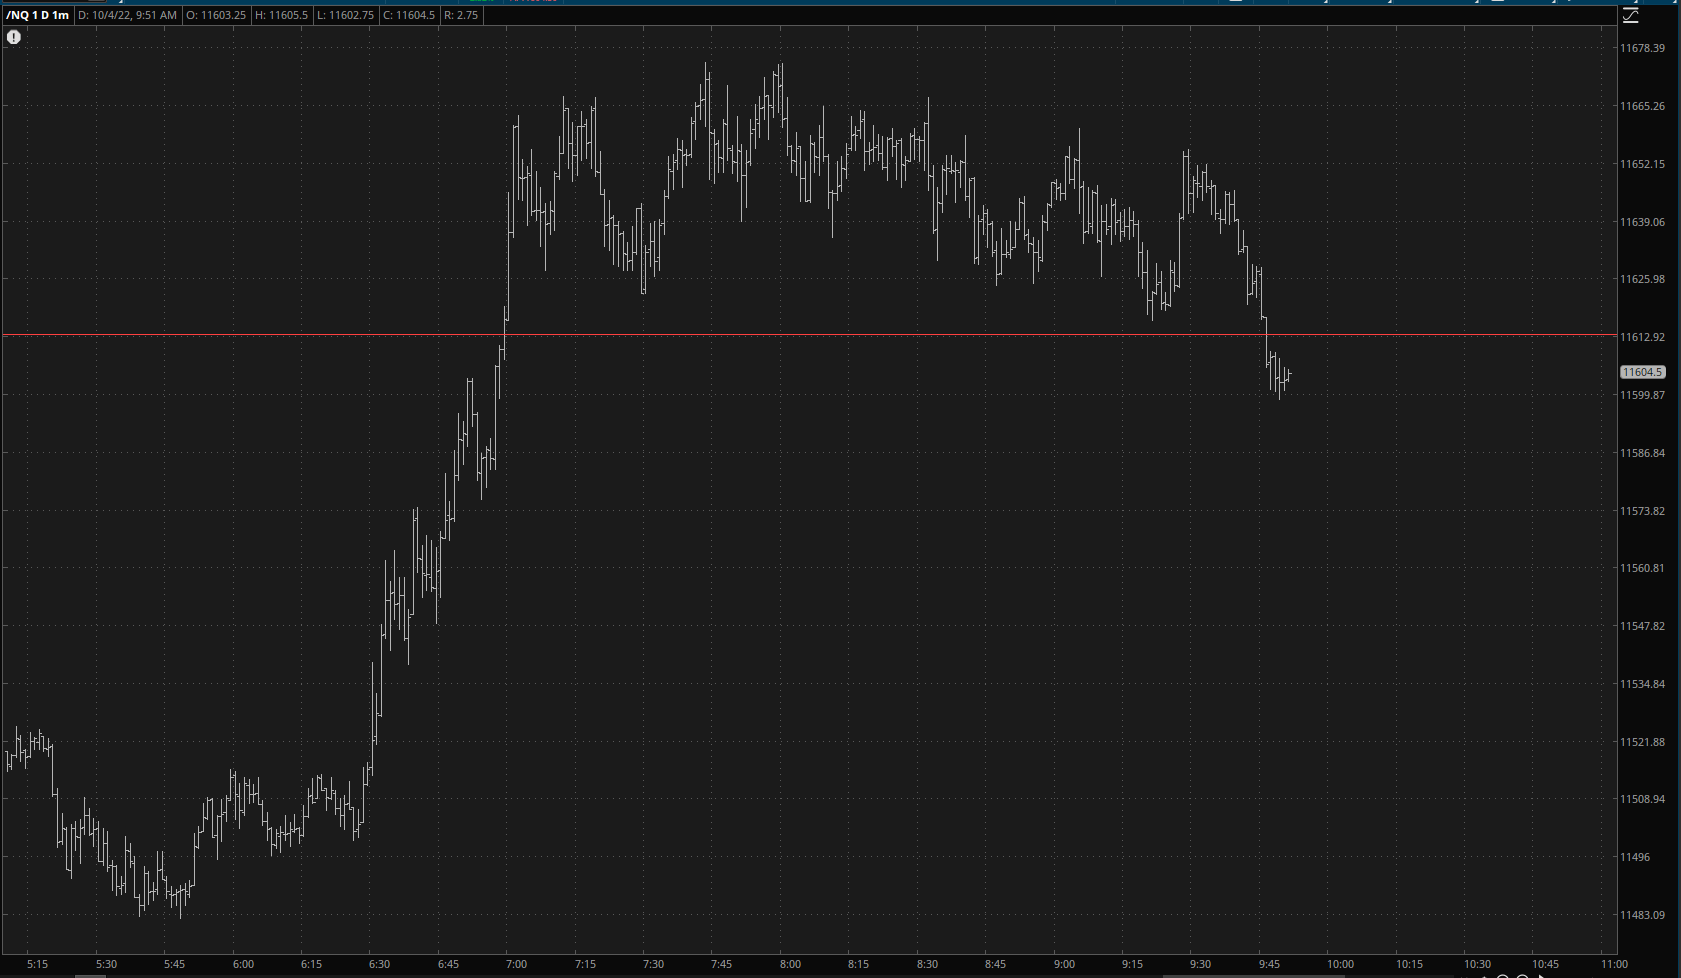Click the 7:00 time axis label
This screenshot has width=1681, height=978.
pyautogui.click(x=516, y=964)
